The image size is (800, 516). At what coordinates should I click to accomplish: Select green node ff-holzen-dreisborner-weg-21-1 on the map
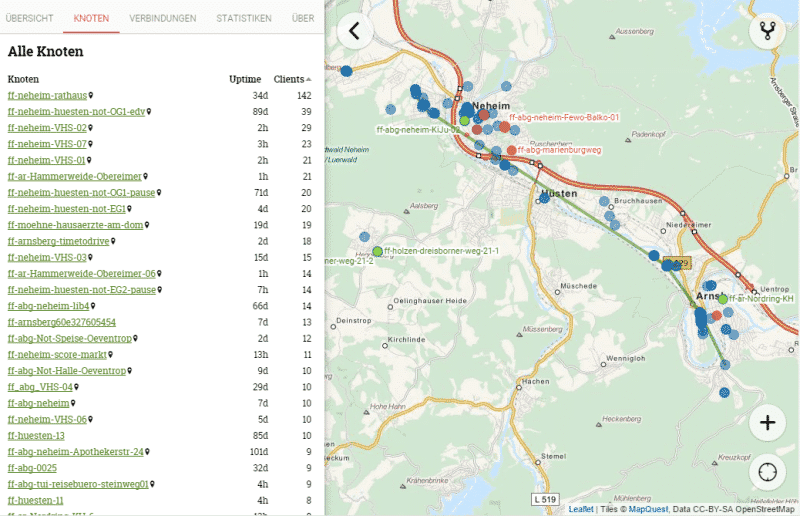377,251
